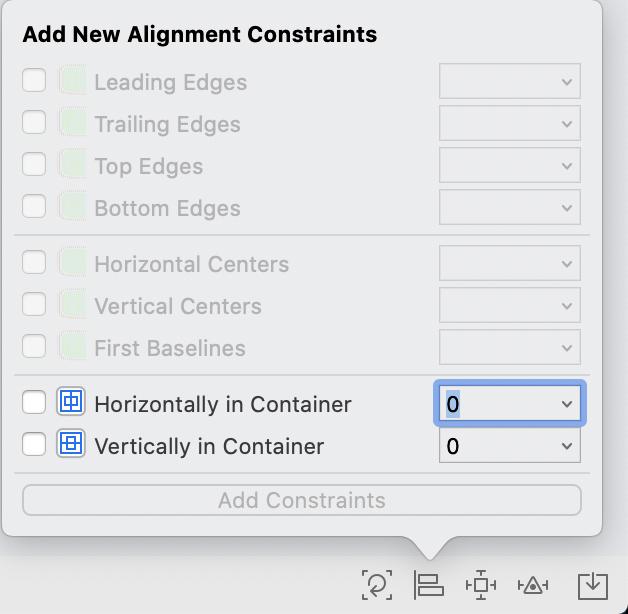Click the Update Frames icon in bottom toolbar
The width and height of the screenshot is (628, 614).
pyautogui.click(x=377, y=585)
